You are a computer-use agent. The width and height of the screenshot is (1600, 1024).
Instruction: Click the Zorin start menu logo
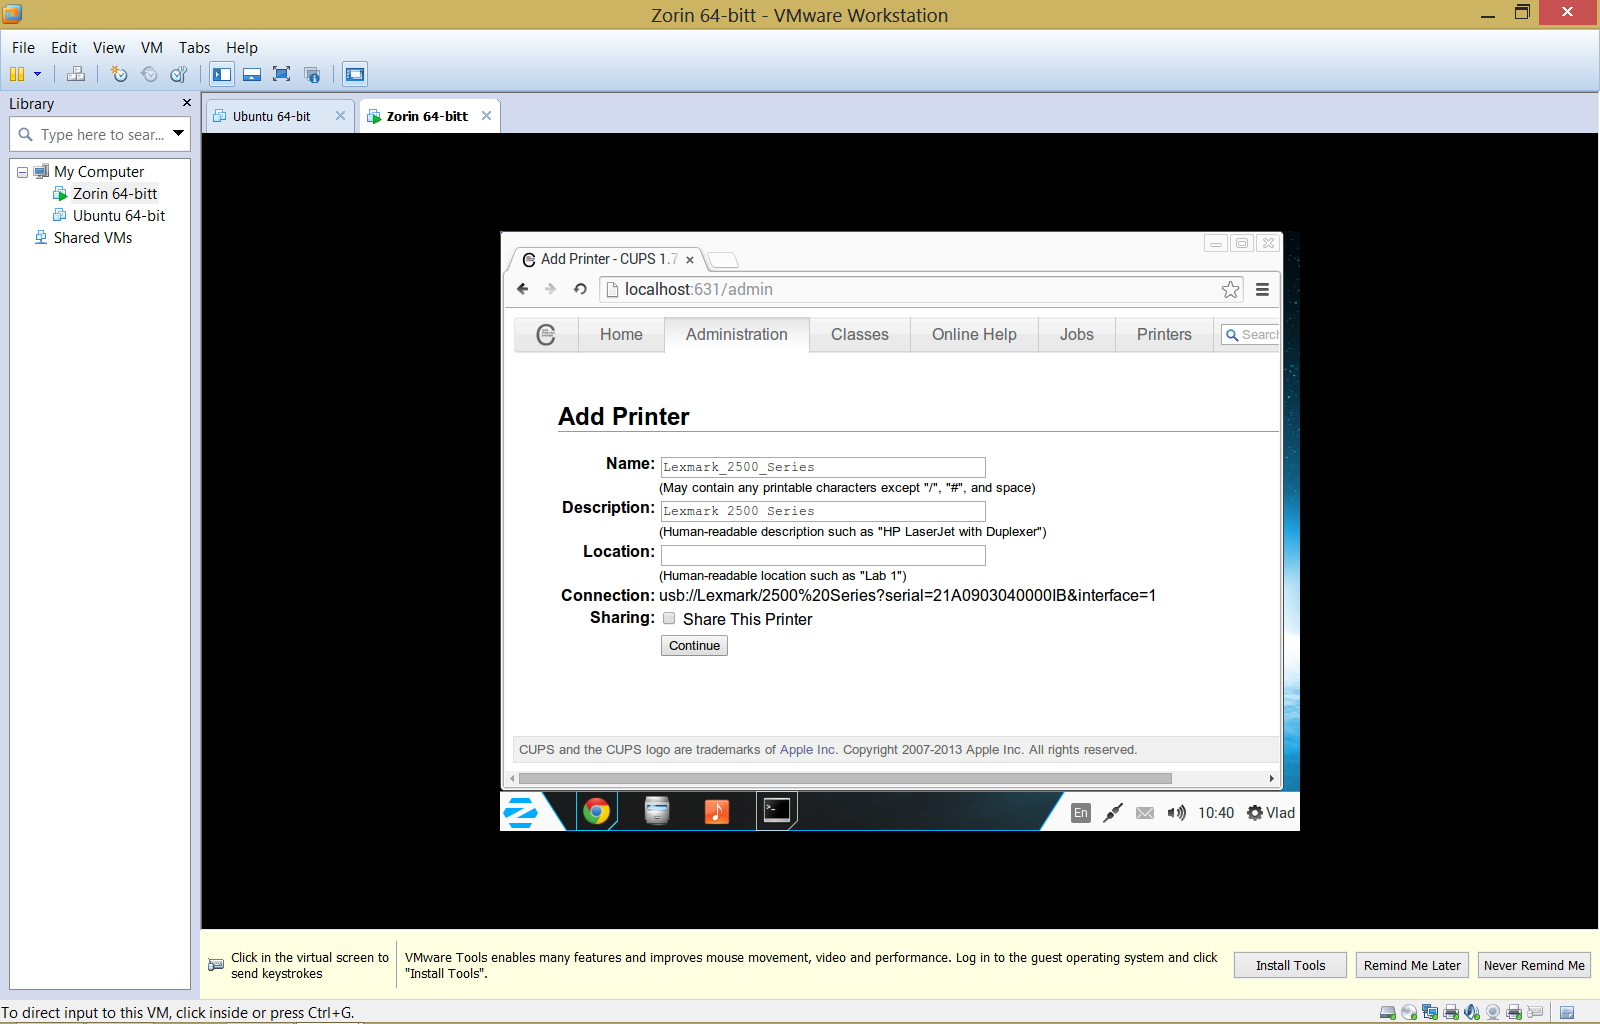521,812
